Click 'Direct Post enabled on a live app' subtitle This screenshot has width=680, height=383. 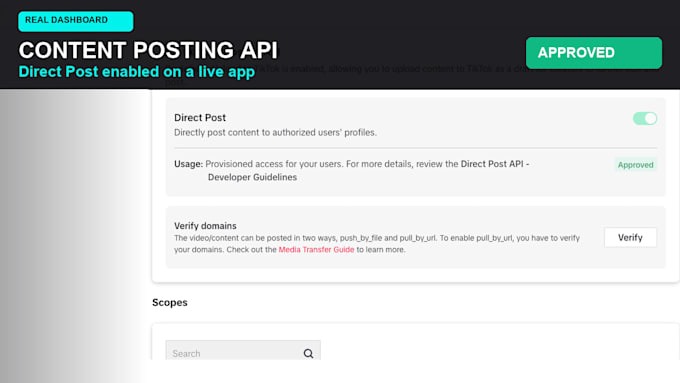point(137,72)
